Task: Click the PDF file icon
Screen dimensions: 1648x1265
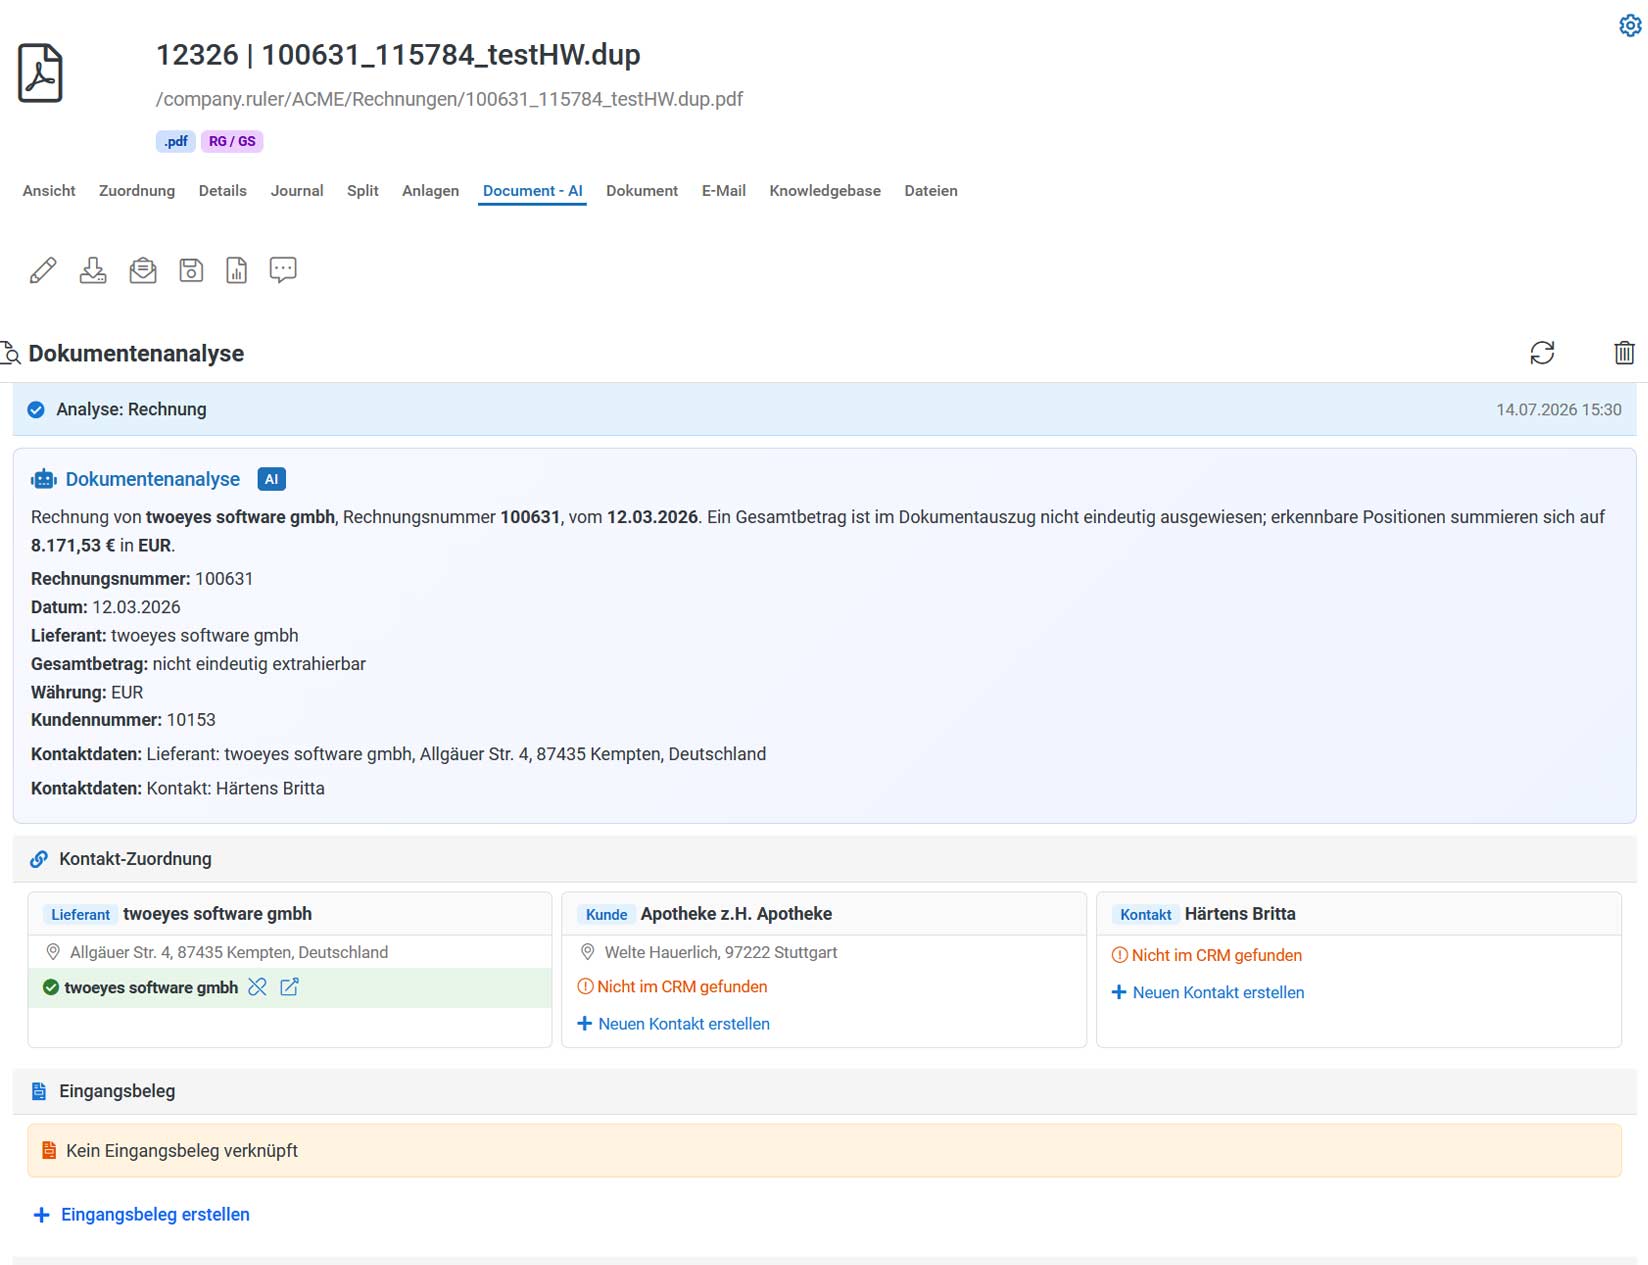Action: coord(40,73)
